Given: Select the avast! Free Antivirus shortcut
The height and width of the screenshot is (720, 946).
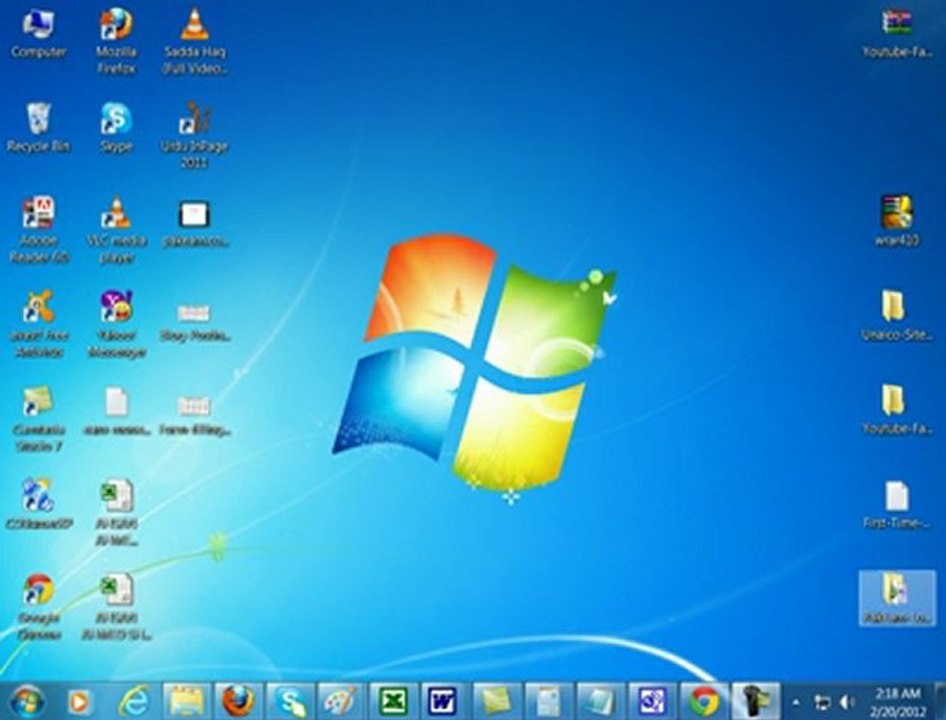Looking at the screenshot, I should coord(39,324).
